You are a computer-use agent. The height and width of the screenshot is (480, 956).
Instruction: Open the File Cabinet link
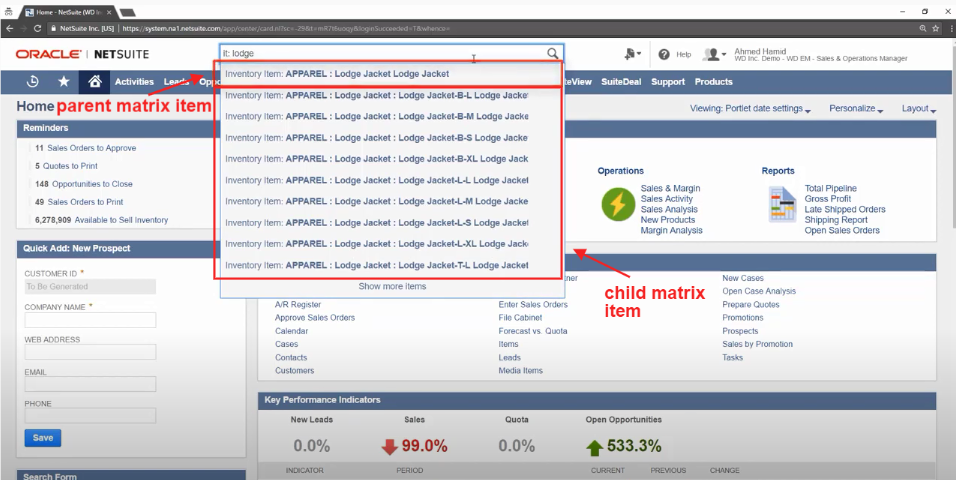tap(521, 318)
